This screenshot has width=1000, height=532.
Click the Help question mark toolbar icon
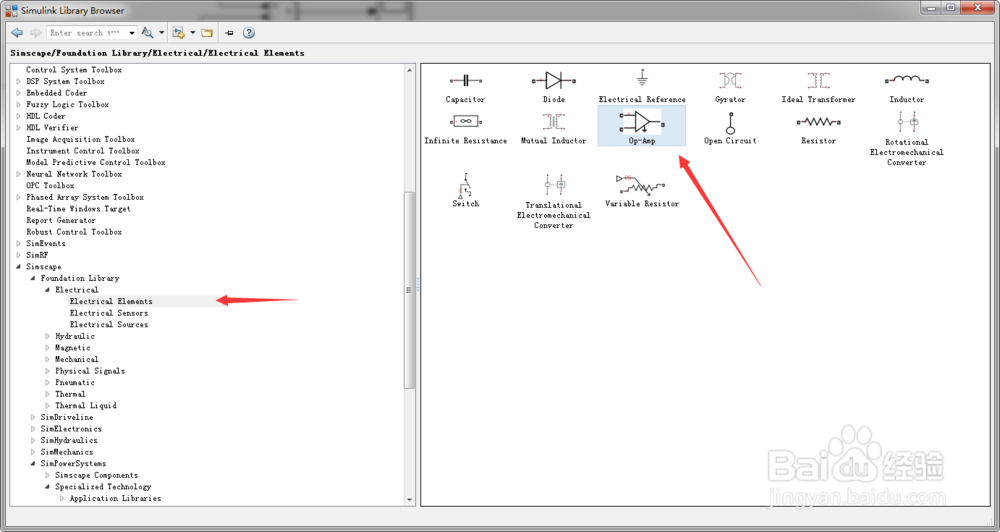pyautogui.click(x=249, y=33)
